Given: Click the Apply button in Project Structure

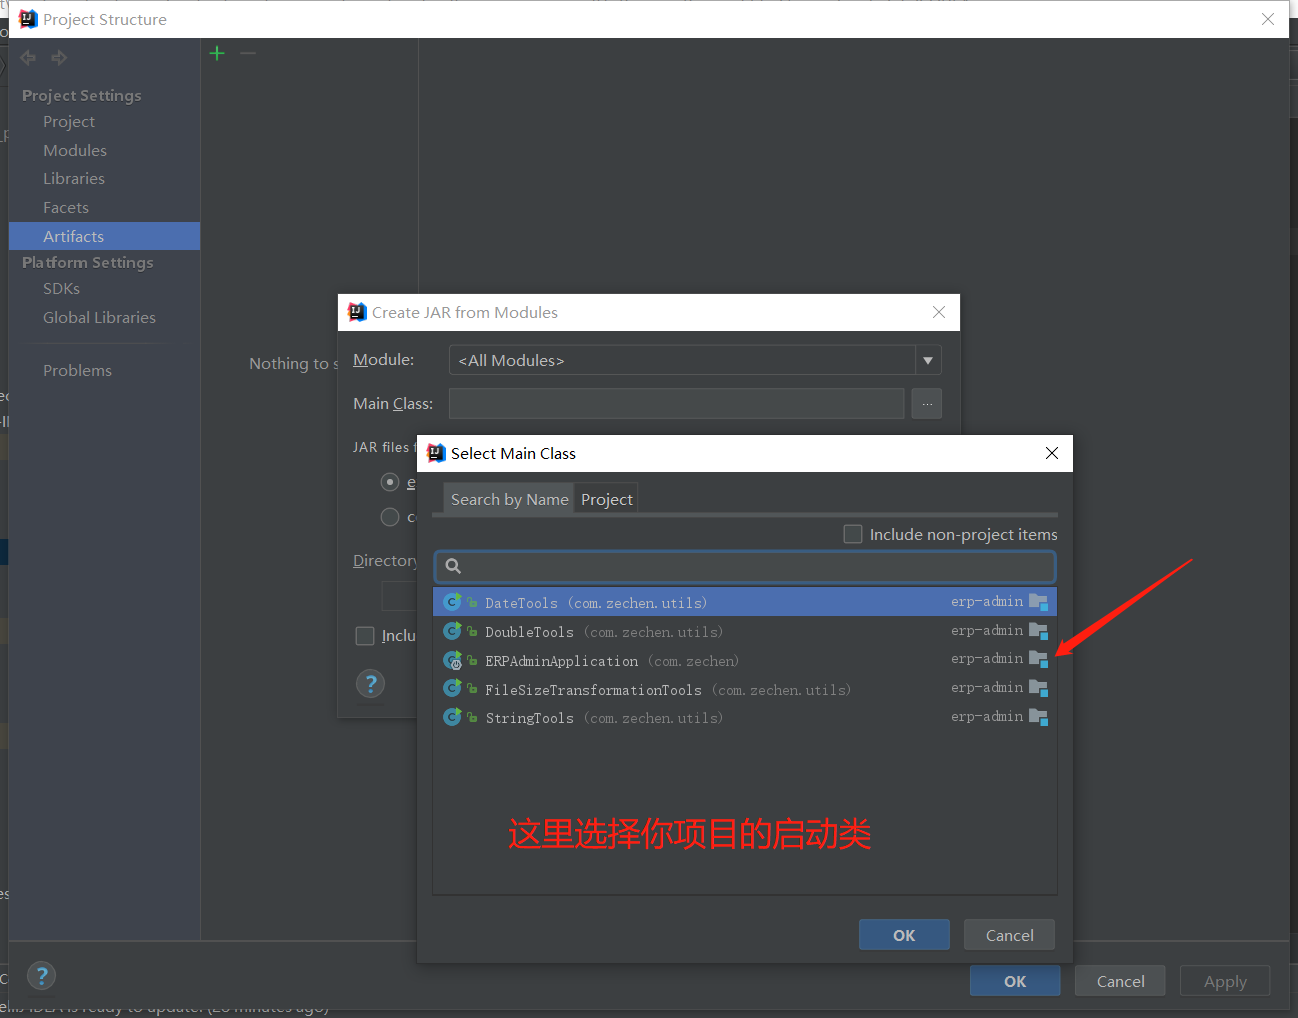Looking at the screenshot, I should tap(1224, 981).
